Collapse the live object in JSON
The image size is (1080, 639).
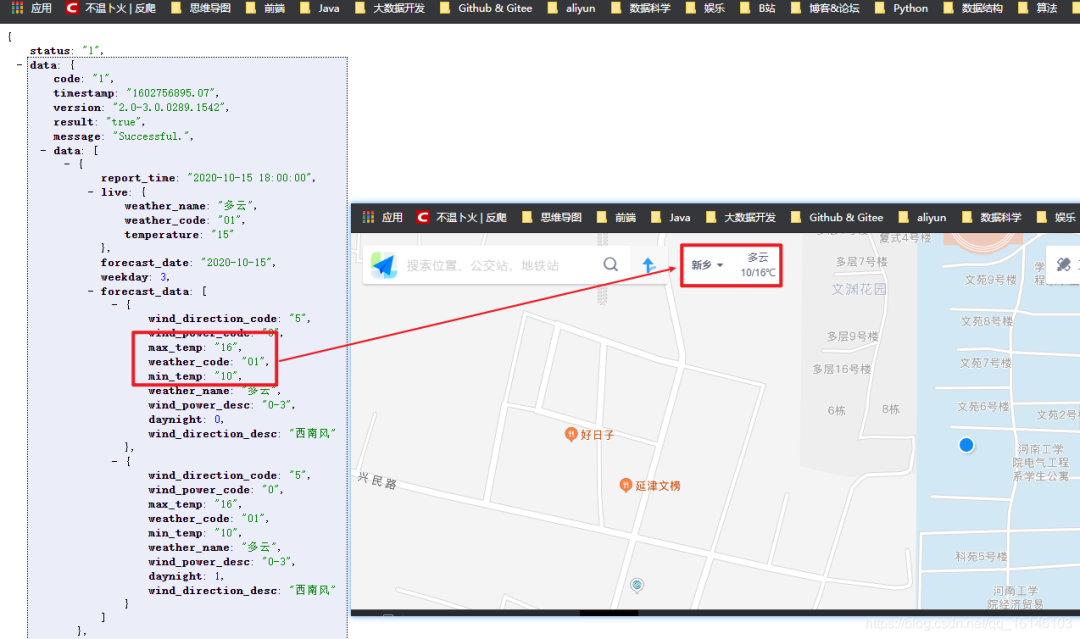coord(91,192)
